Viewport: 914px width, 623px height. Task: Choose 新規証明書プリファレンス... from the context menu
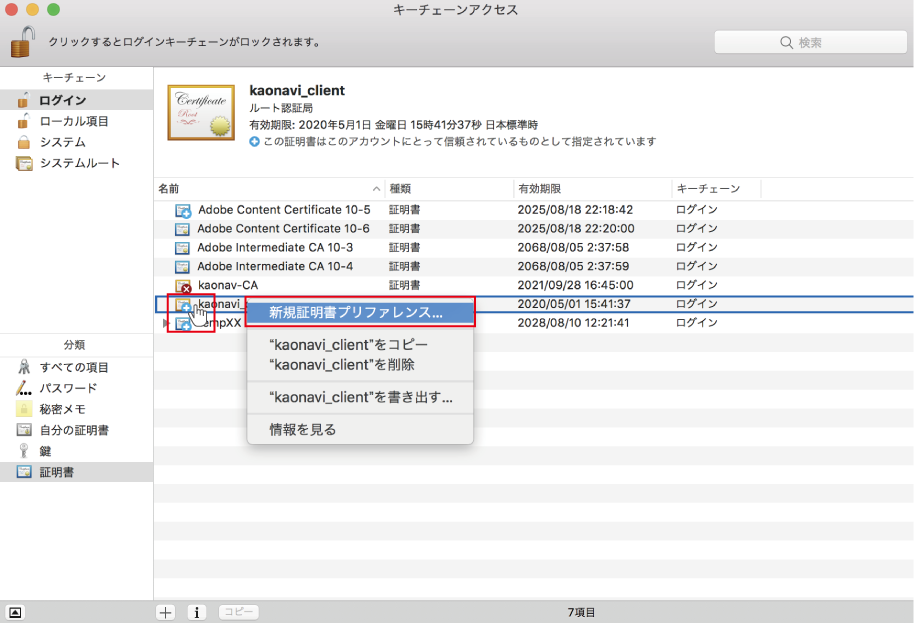360,312
